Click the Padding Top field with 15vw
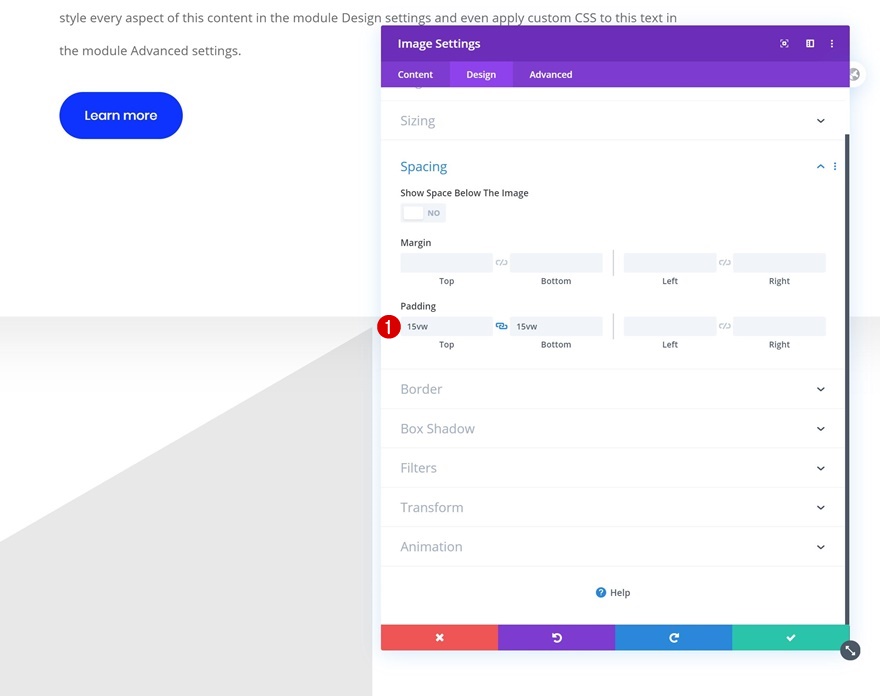 tap(447, 326)
